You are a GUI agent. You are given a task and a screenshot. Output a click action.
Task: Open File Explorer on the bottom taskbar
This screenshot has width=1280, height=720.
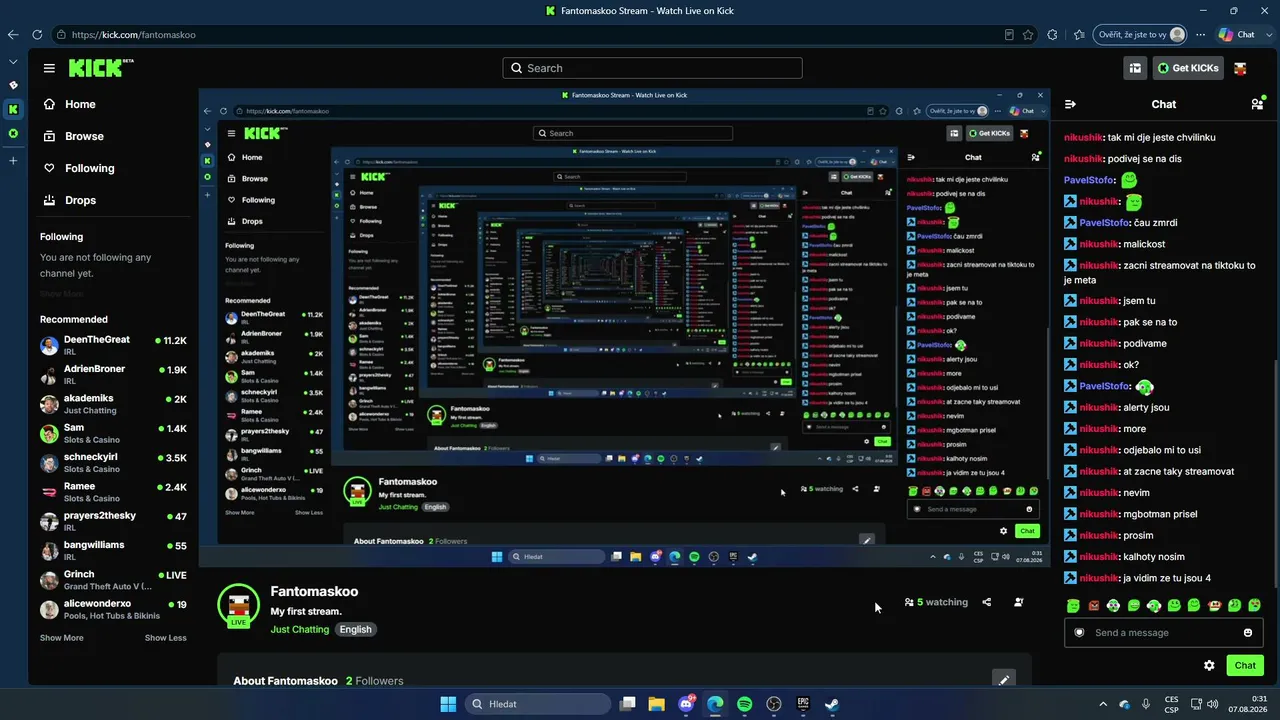coord(656,704)
